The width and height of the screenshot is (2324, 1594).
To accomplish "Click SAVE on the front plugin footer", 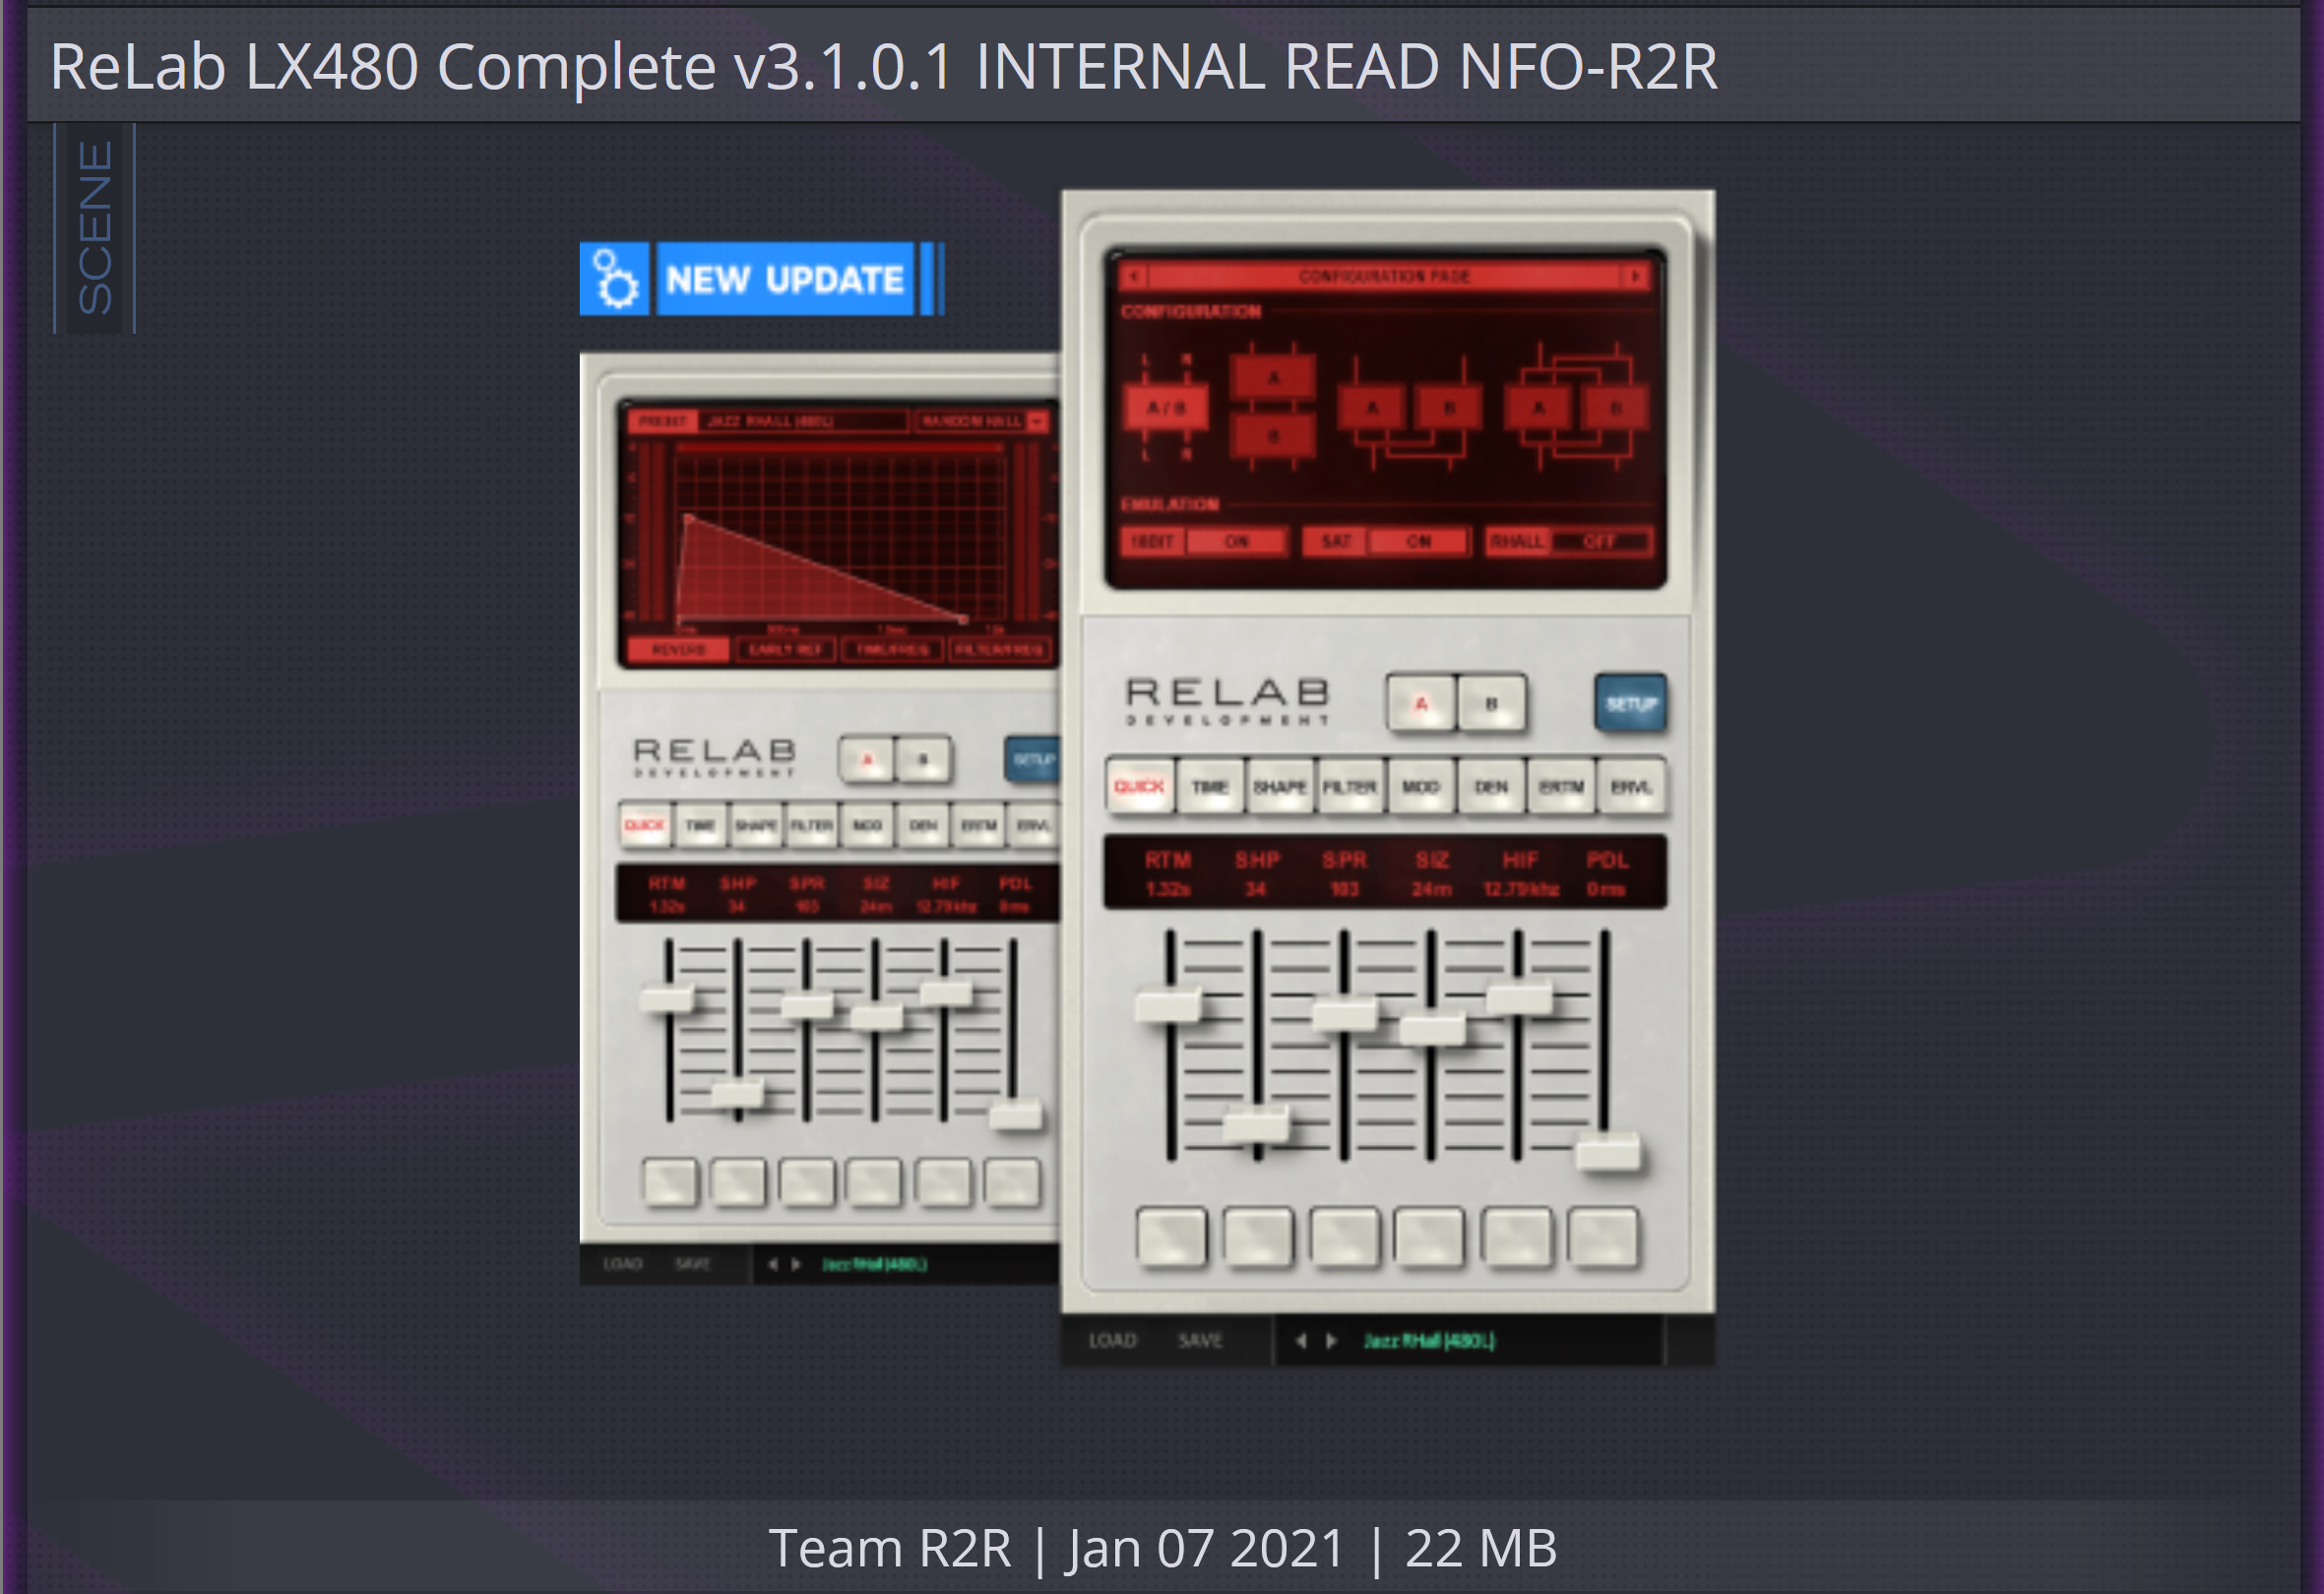I will point(1200,1340).
